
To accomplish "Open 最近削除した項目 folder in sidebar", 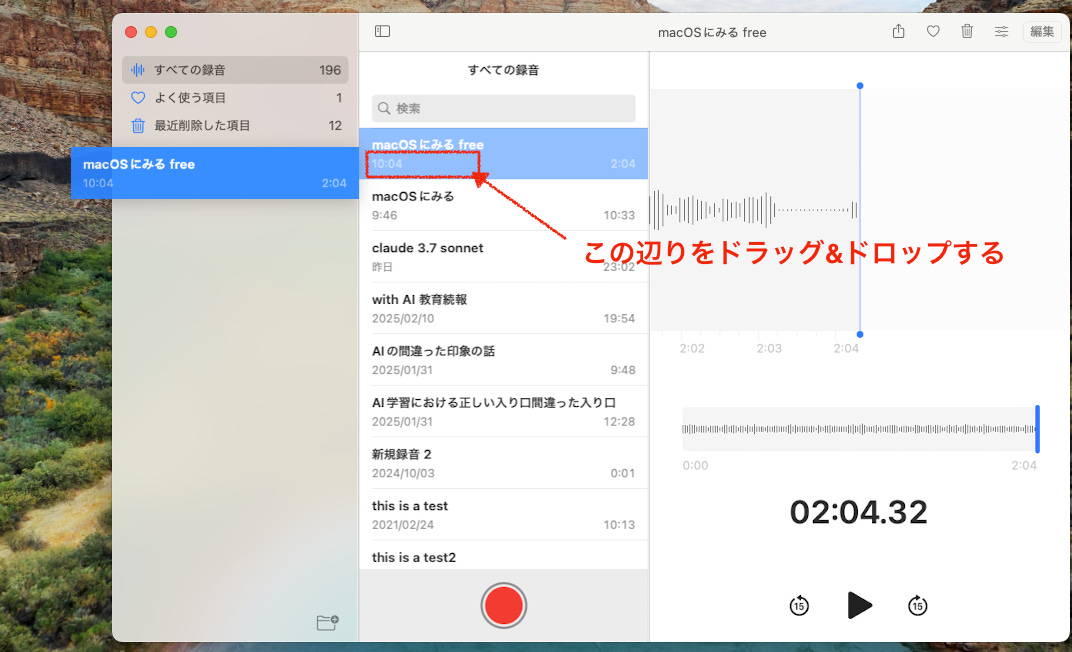I will point(235,126).
